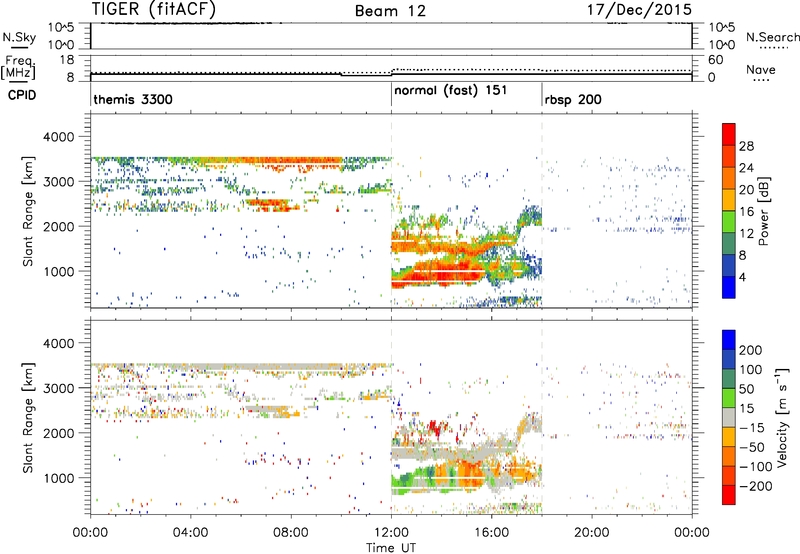The width and height of the screenshot is (800, 554).
Task: Click the Nave legend label
Action: pos(761,70)
